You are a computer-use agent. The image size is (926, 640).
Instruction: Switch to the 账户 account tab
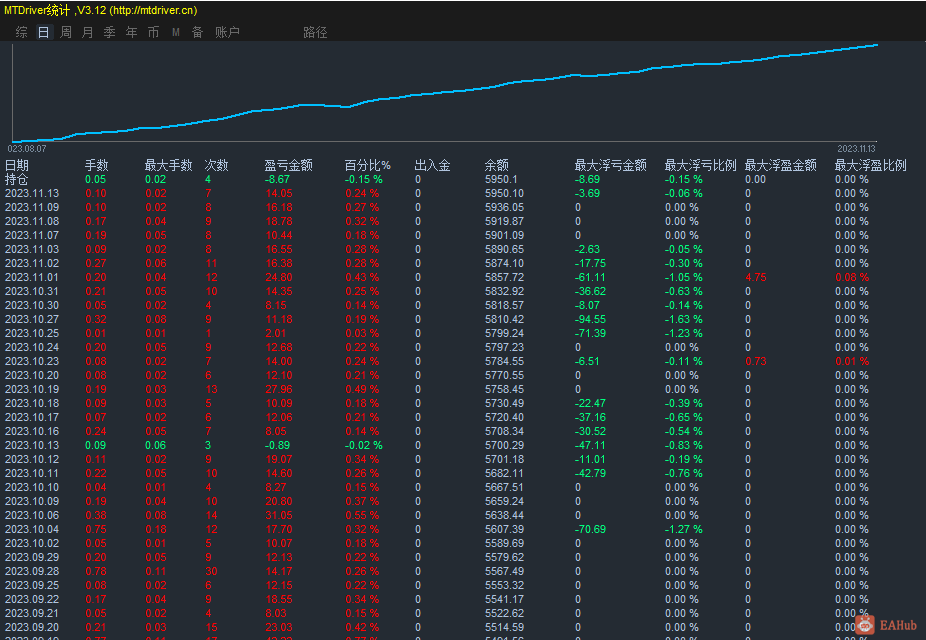click(x=227, y=32)
